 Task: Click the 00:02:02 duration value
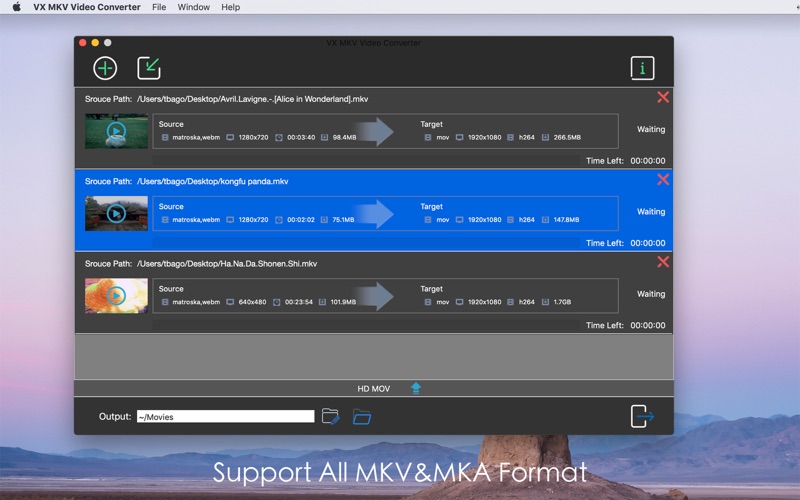pos(301,219)
